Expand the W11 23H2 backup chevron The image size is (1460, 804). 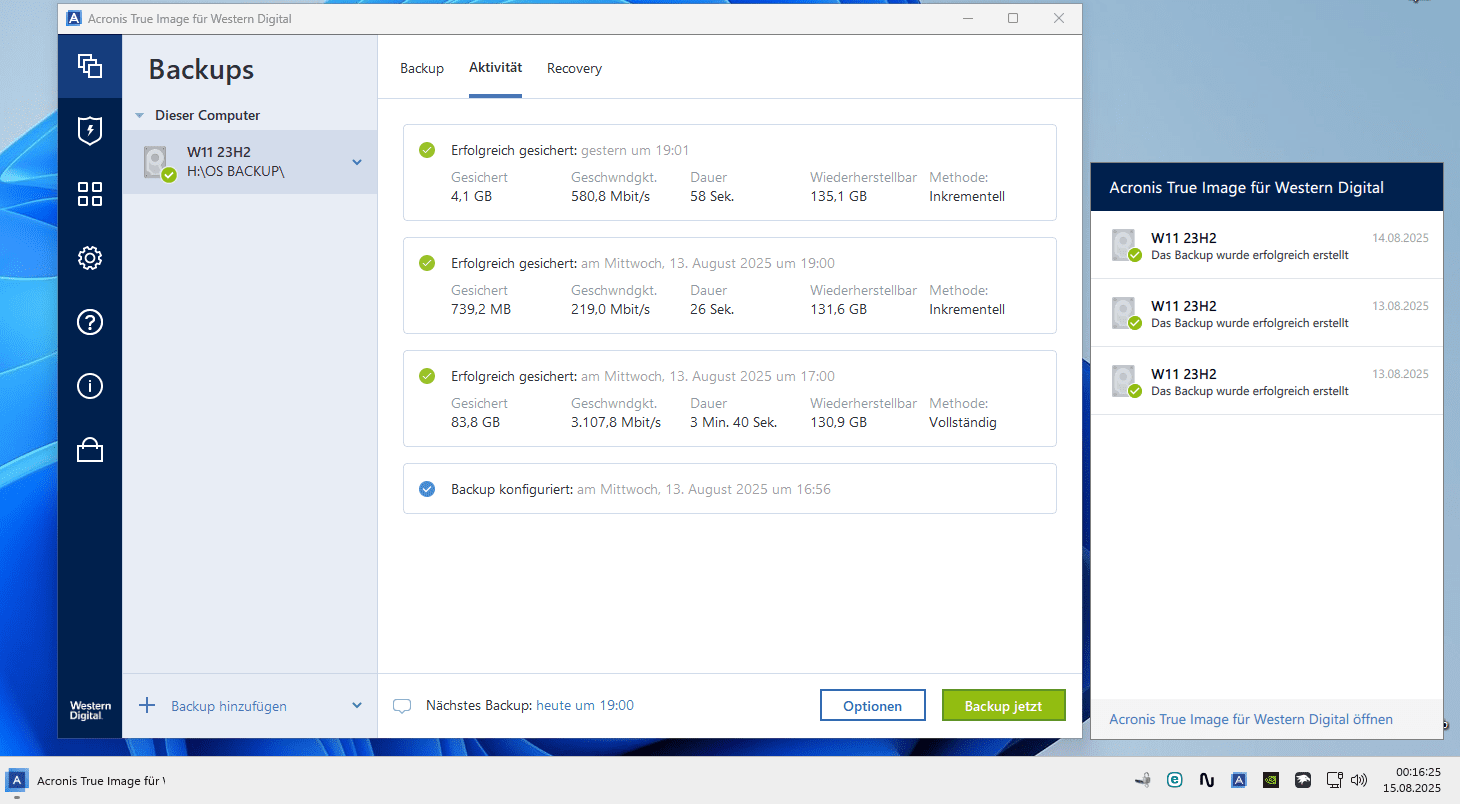coord(357,162)
